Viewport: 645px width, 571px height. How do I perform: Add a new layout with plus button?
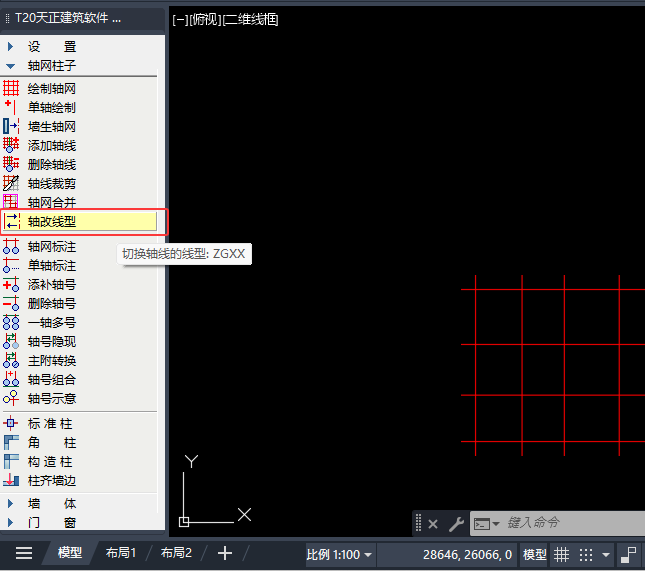[225, 553]
